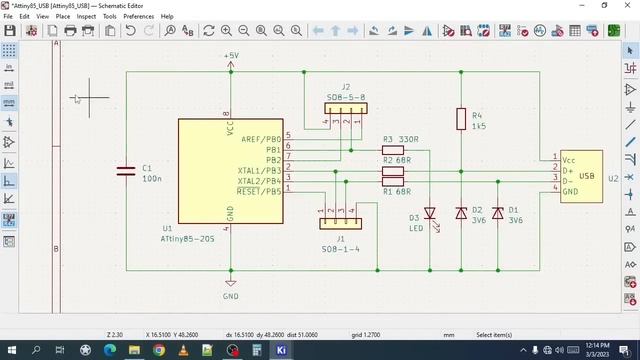The width and height of the screenshot is (640, 360).
Task: Open the Help menu
Action: coord(167,16)
